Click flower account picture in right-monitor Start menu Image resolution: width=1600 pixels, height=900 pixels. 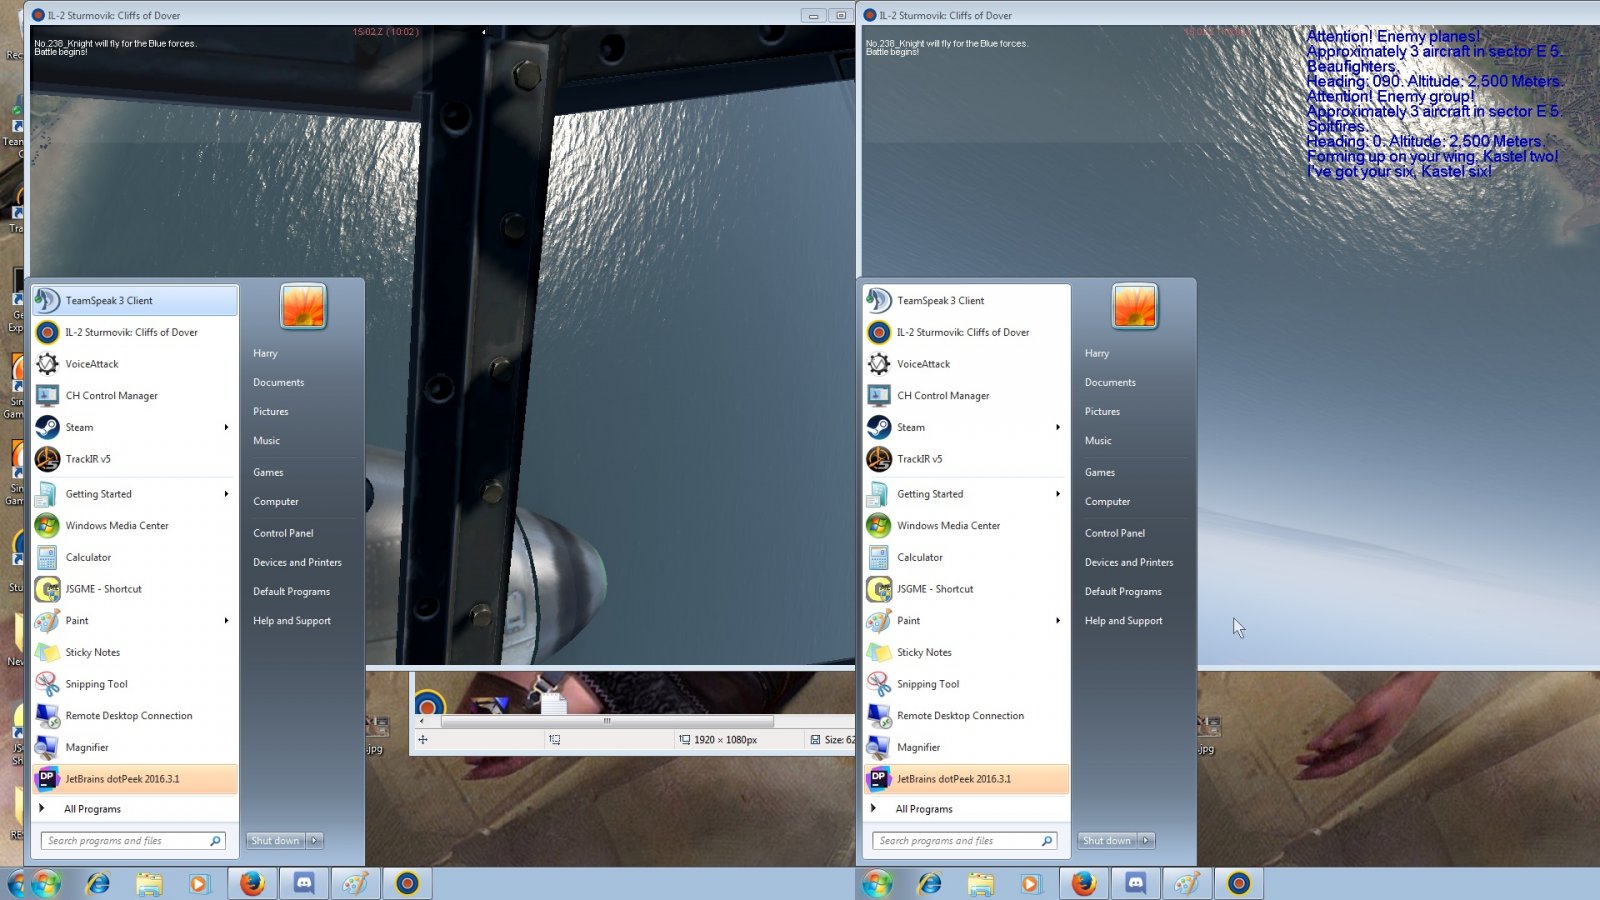click(1135, 306)
